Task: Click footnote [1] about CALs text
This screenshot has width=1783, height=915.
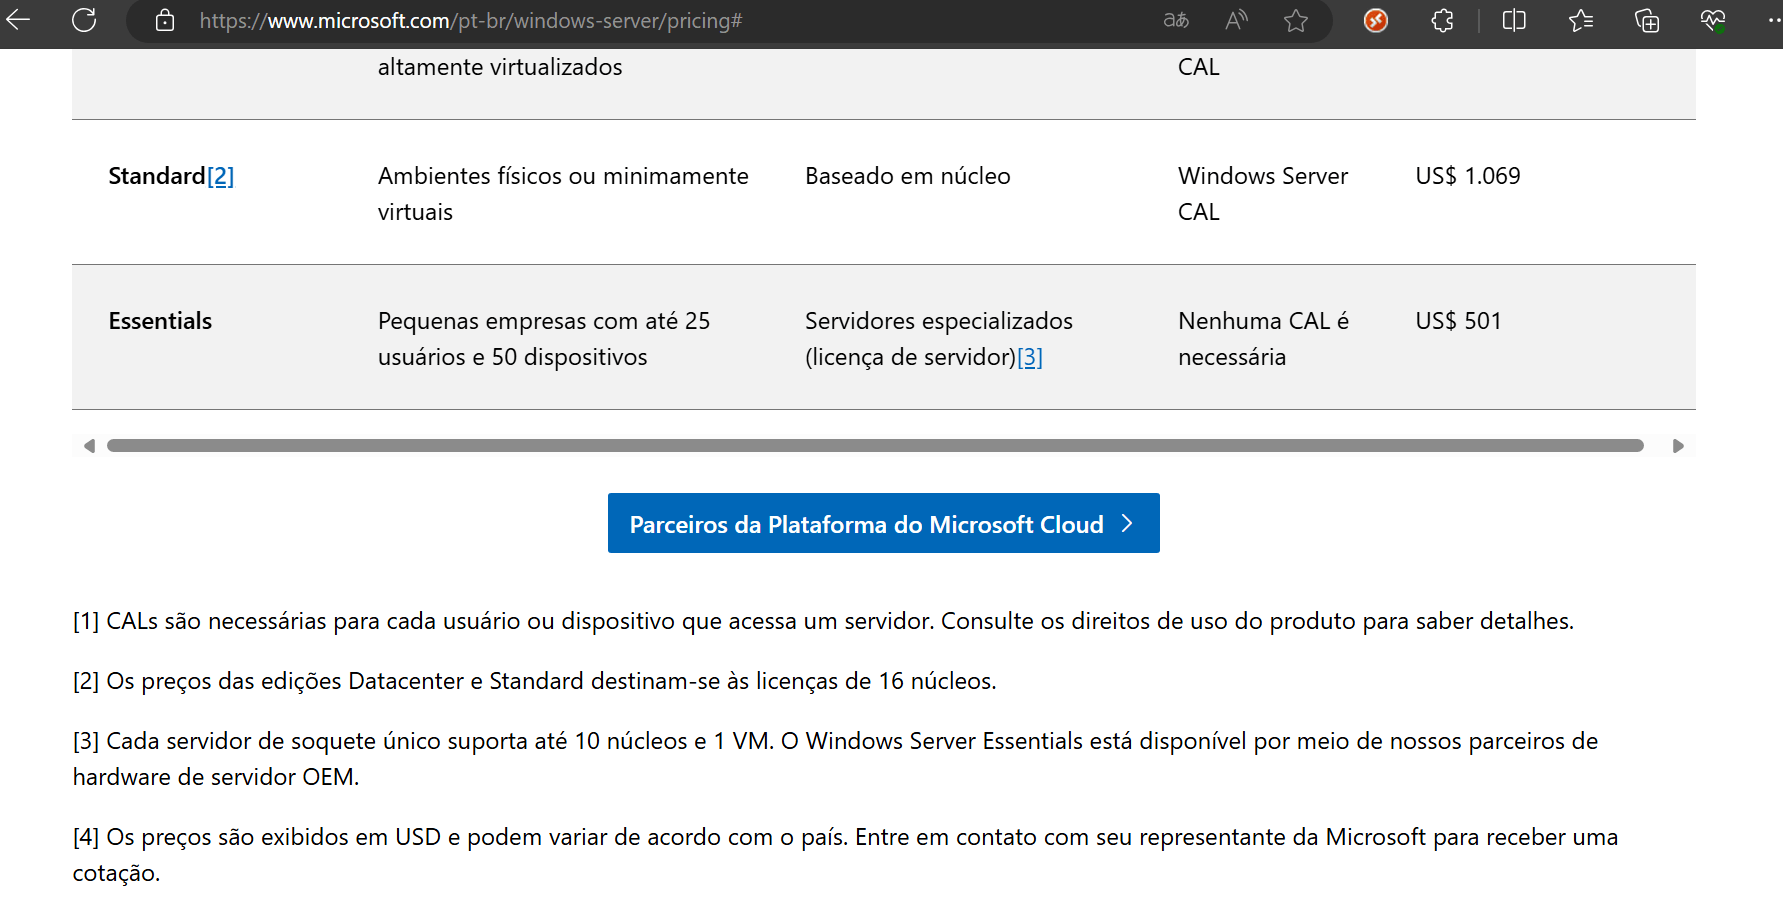Action: 823,621
